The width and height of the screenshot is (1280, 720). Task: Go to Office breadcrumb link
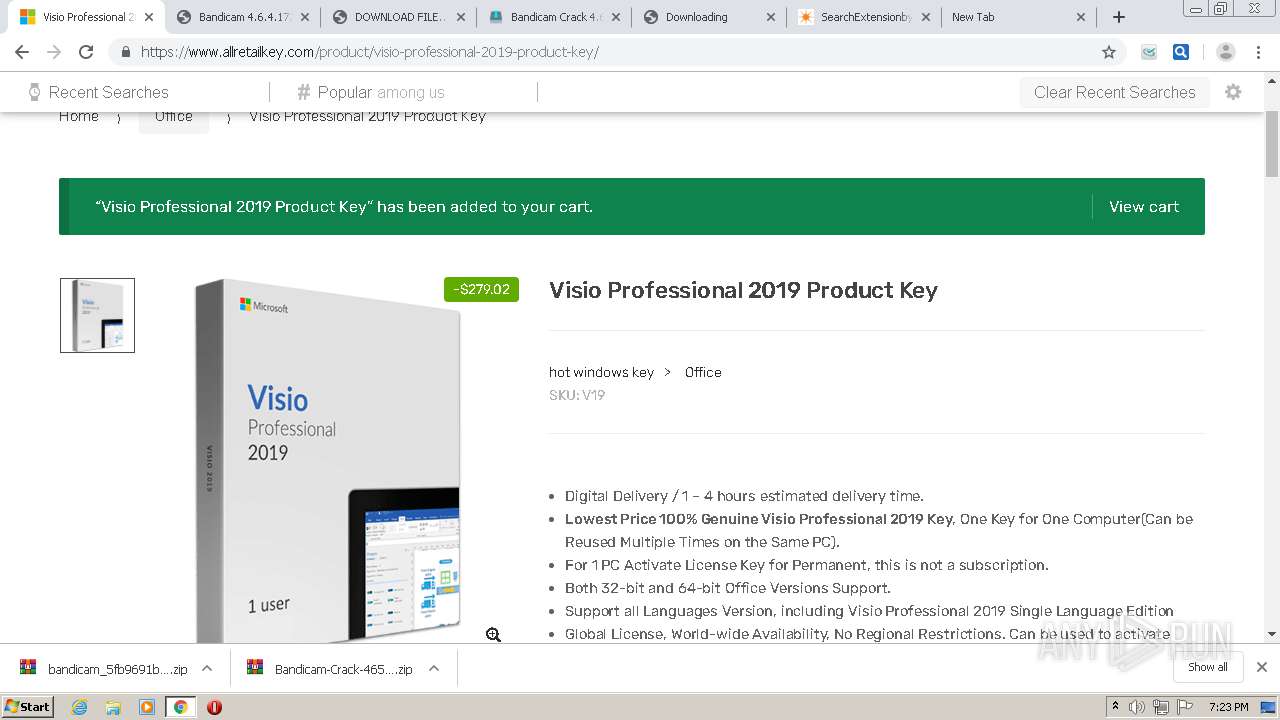click(174, 116)
